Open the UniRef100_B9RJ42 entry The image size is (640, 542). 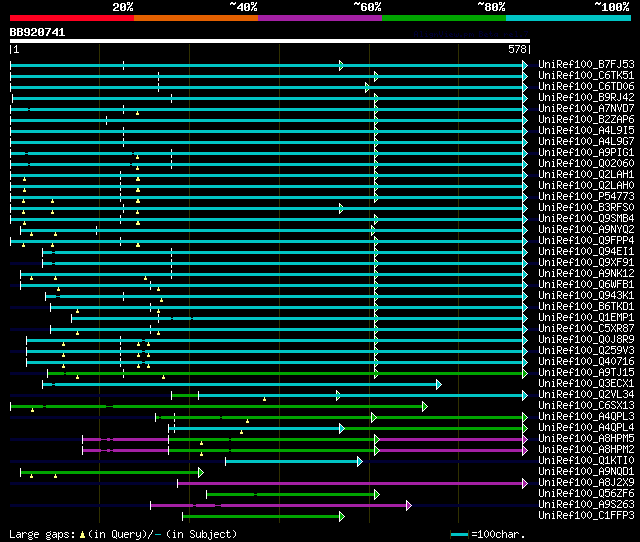tap(586, 98)
